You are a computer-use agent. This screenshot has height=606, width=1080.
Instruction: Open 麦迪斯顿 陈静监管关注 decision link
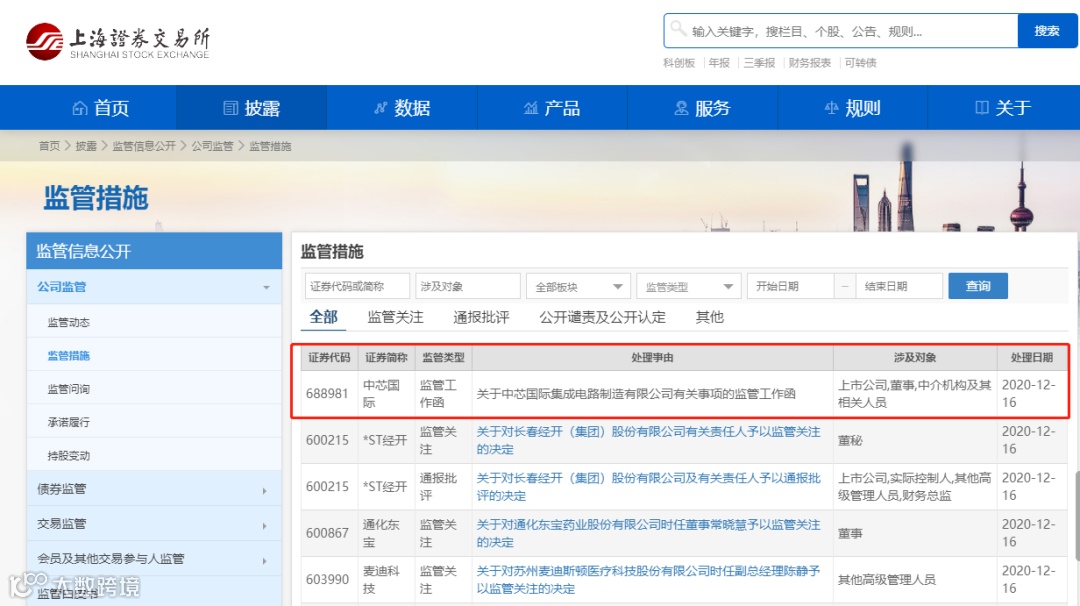click(648, 579)
